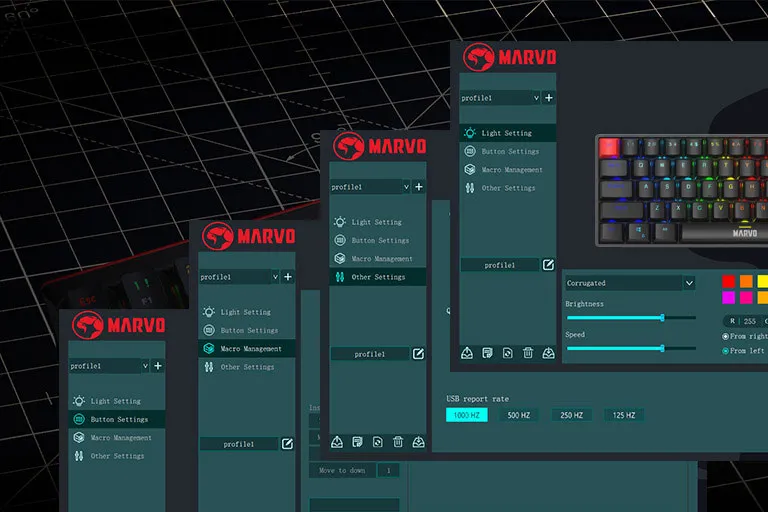Set USB report rate to 250 HZ
Screen dimensions: 768x512
click(572, 415)
